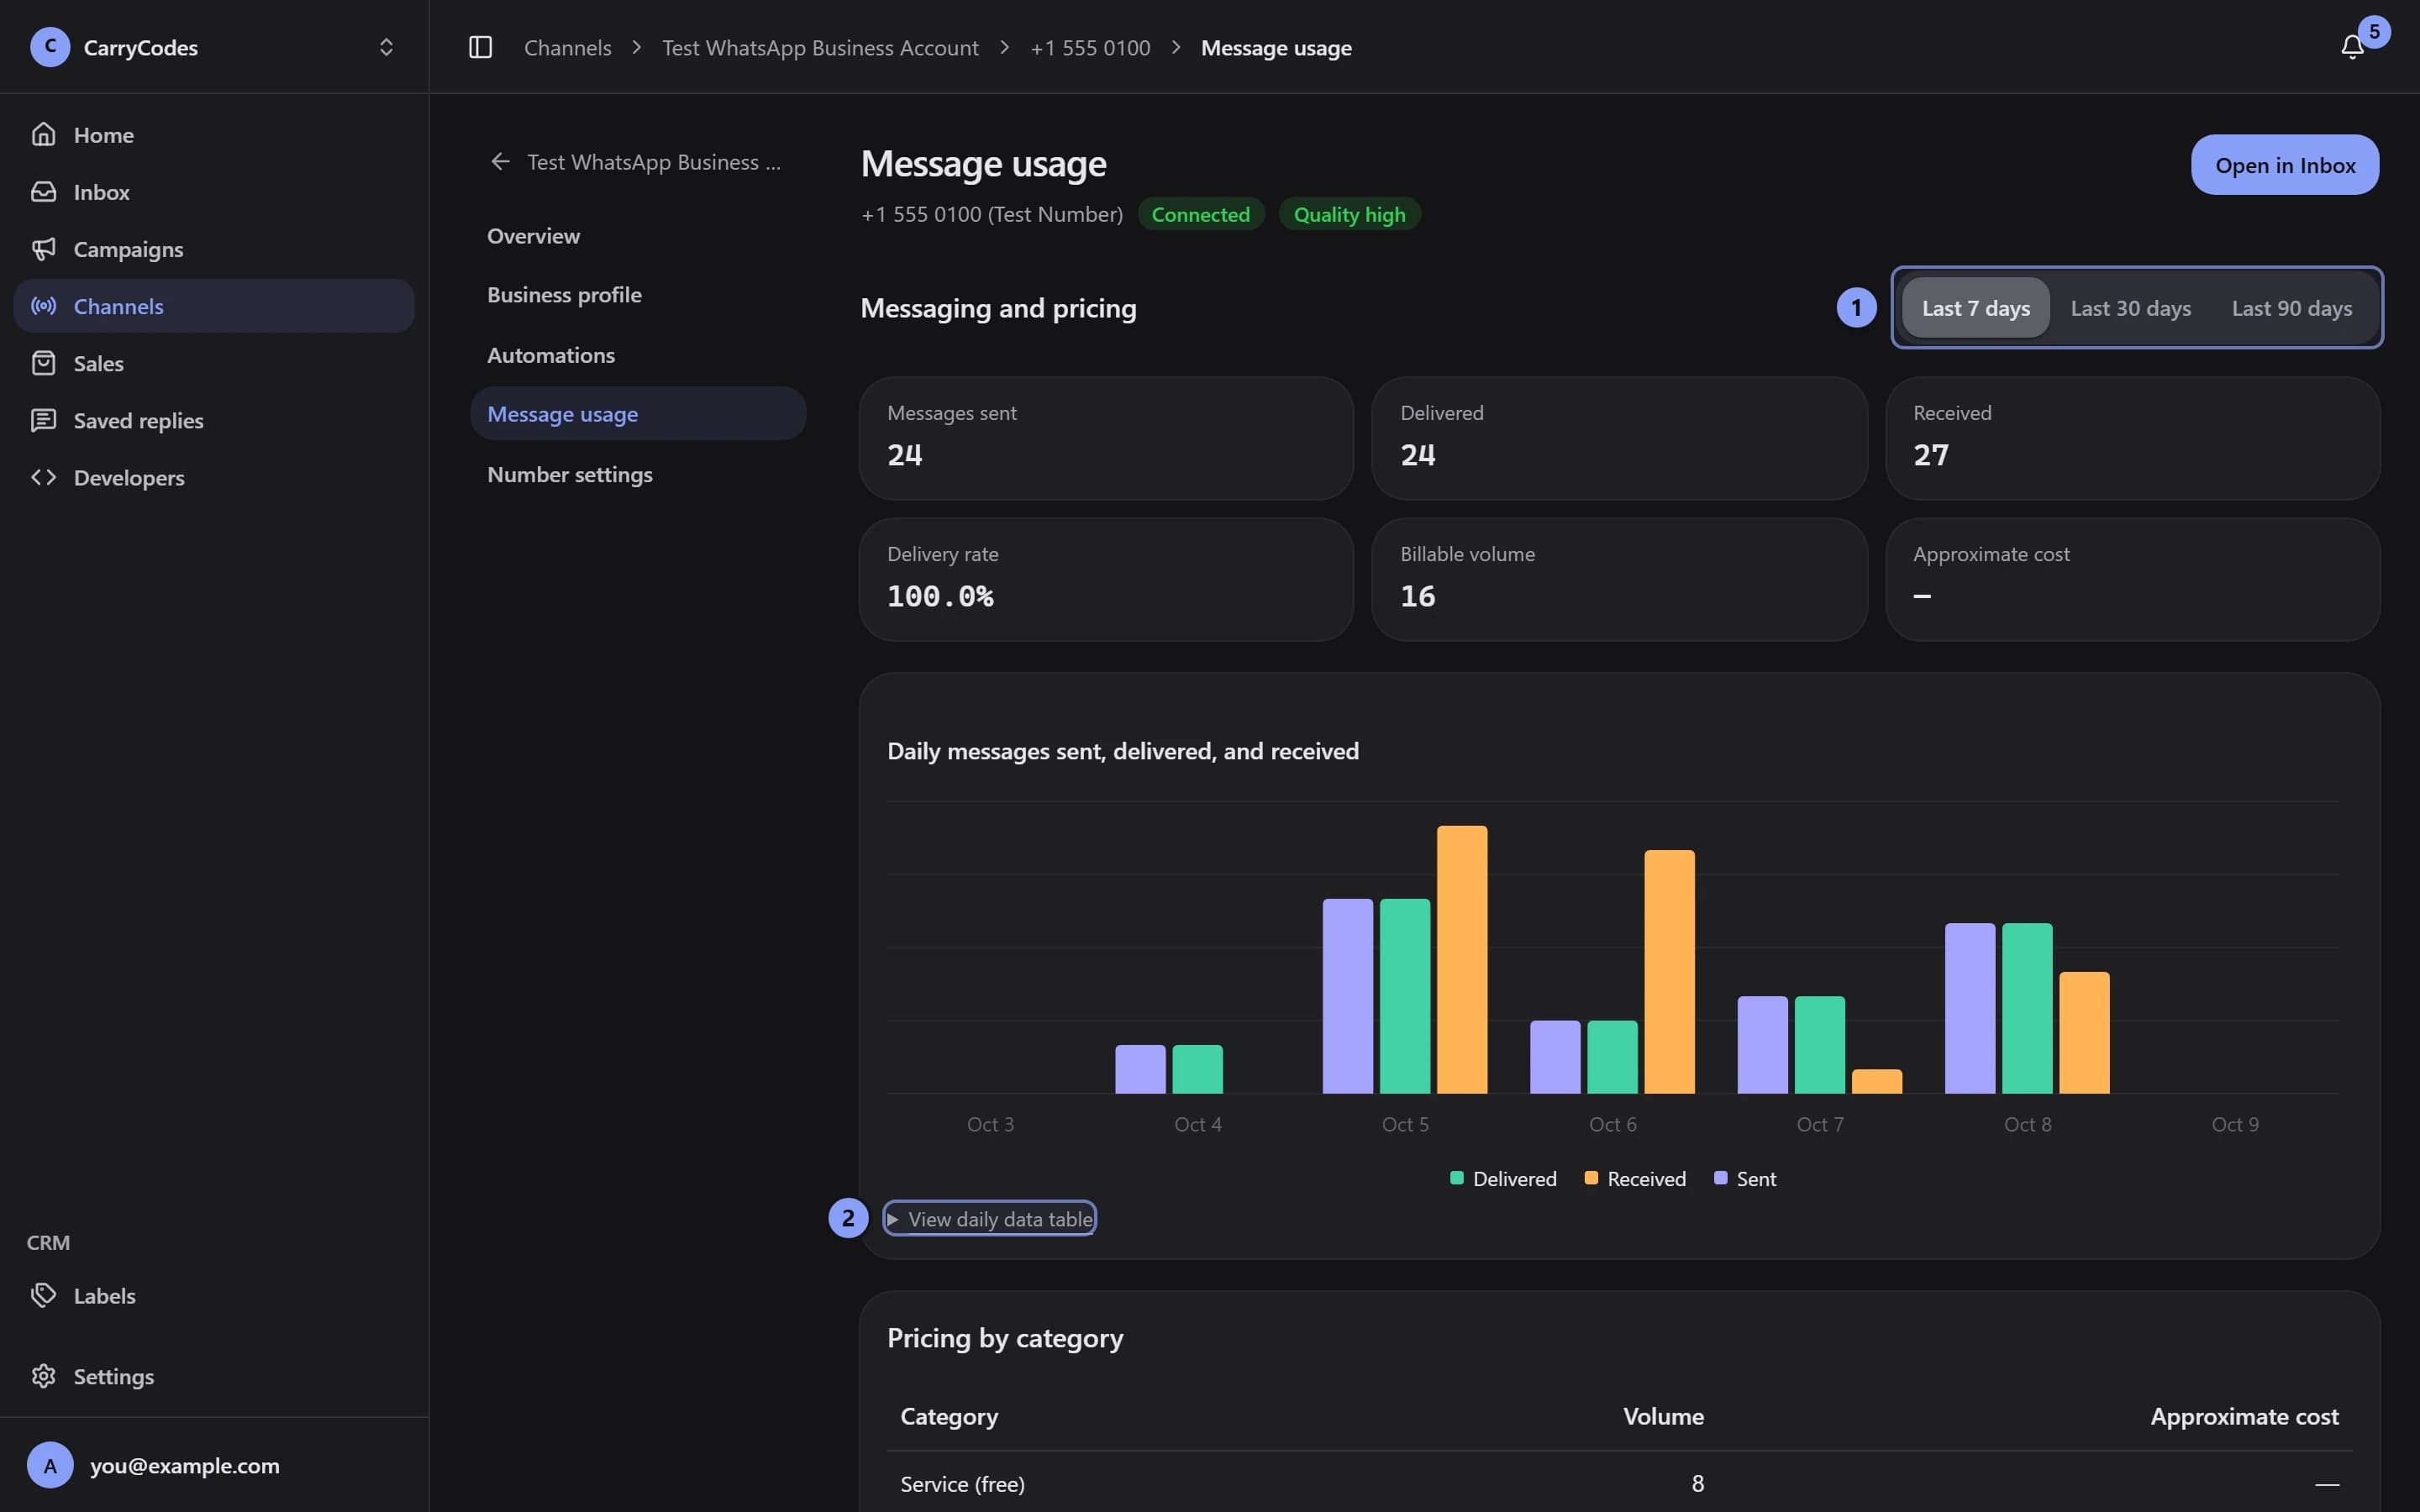The height and width of the screenshot is (1512, 2420).
Task: Click the Billable volume card
Action: [x=1619, y=579]
